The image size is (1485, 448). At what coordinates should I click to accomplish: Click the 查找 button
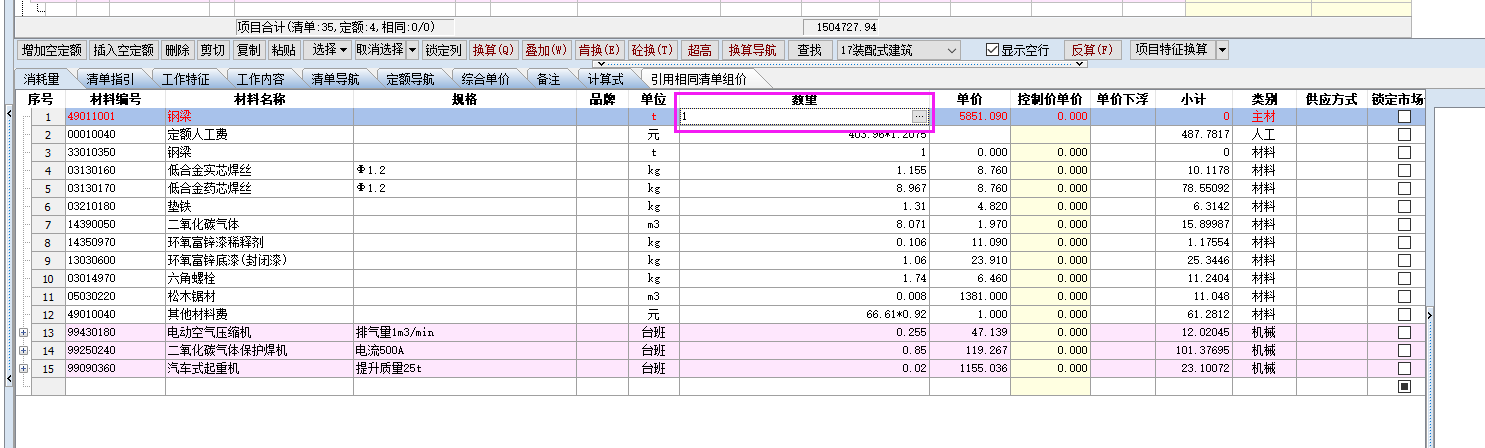tap(810, 50)
